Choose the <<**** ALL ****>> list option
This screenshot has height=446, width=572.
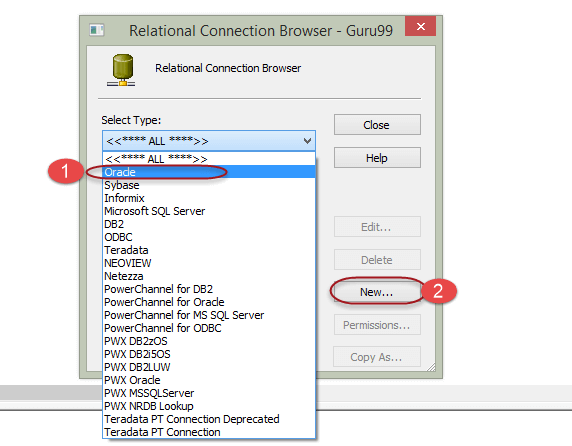coord(209,159)
